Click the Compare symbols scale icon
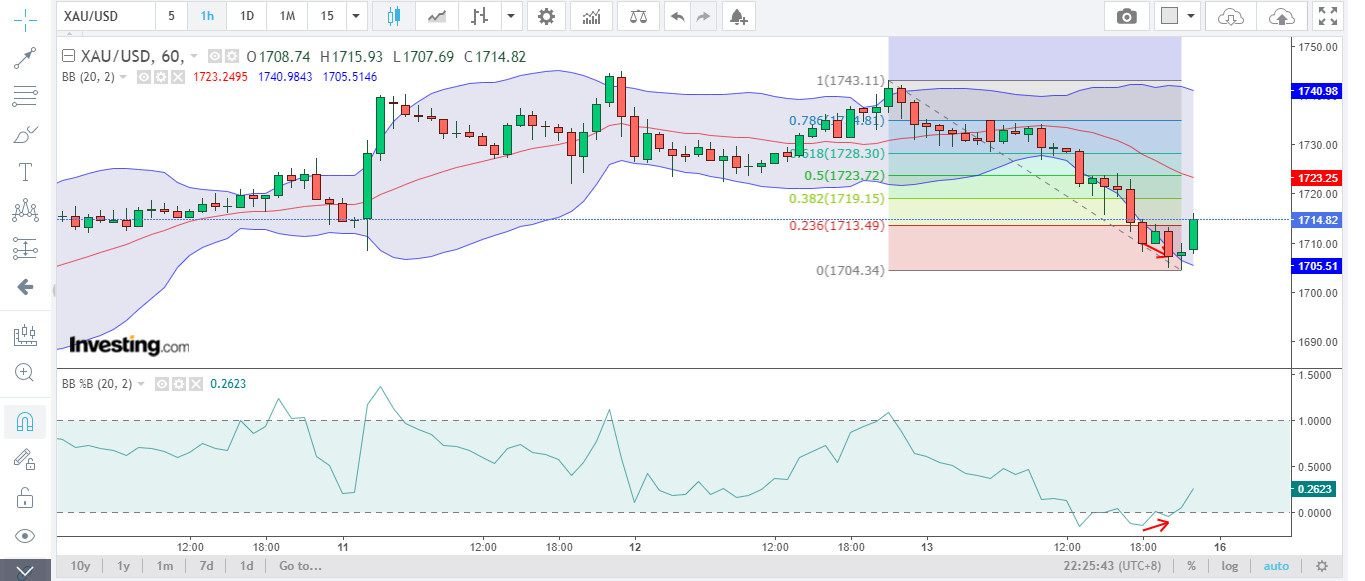1365x581 pixels. 632,16
